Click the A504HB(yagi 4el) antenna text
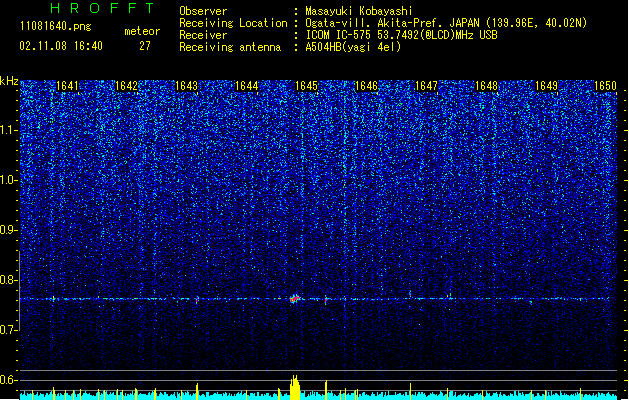Viewport: 629px width, 400px height. coord(353,47)
